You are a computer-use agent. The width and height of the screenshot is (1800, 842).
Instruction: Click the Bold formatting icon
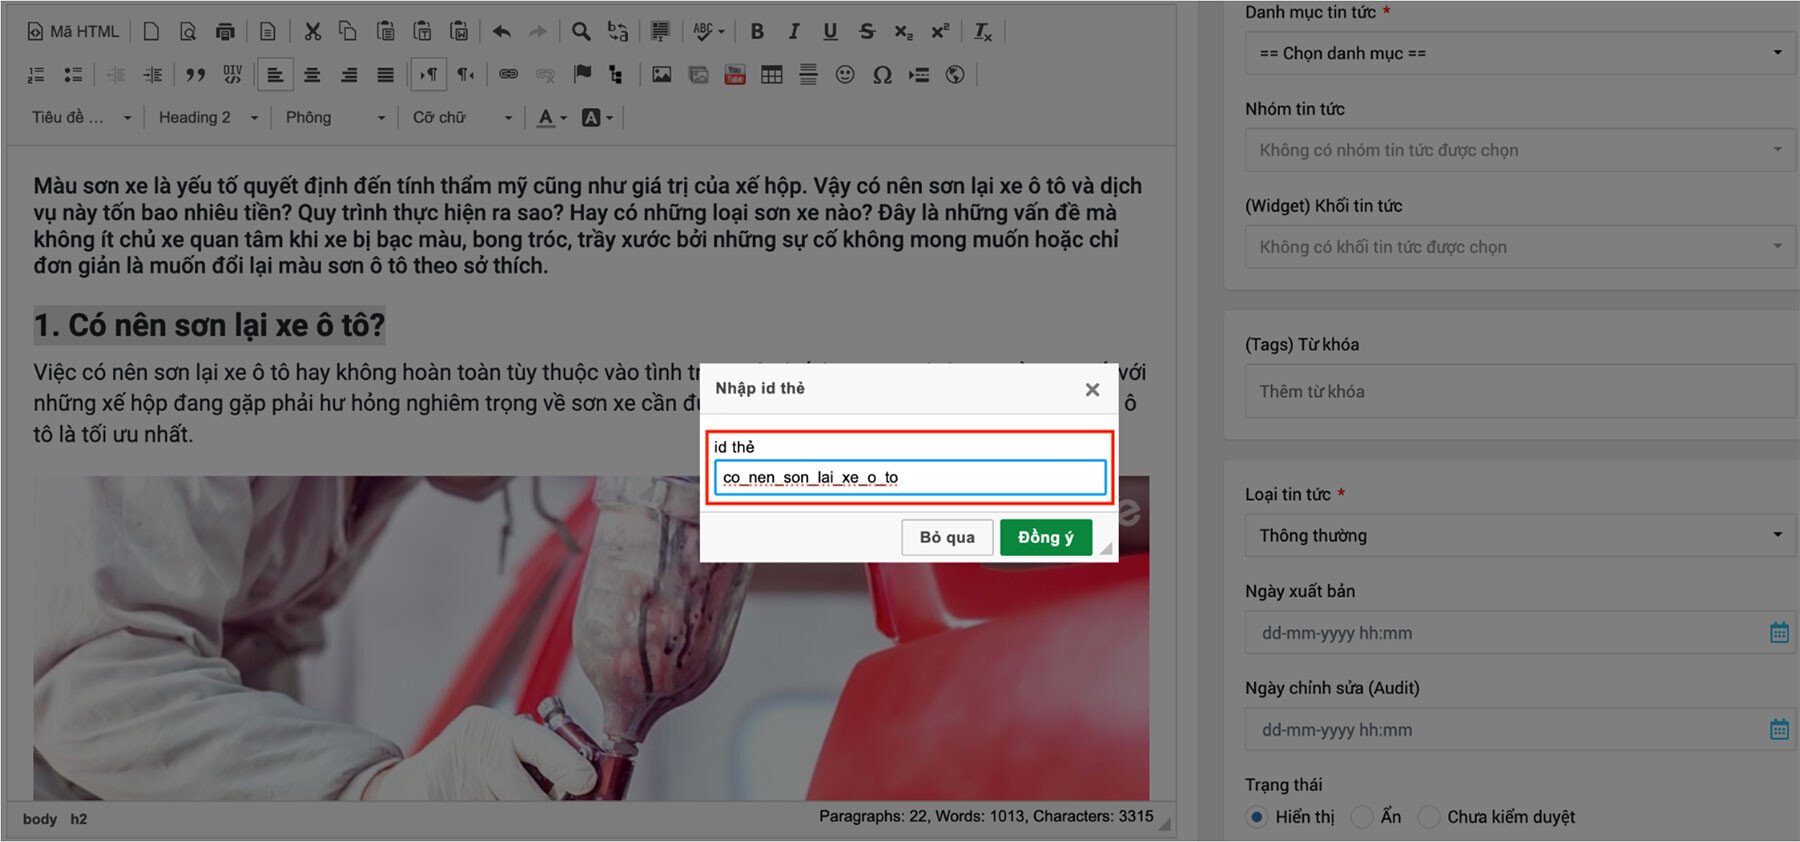(757, 32)
